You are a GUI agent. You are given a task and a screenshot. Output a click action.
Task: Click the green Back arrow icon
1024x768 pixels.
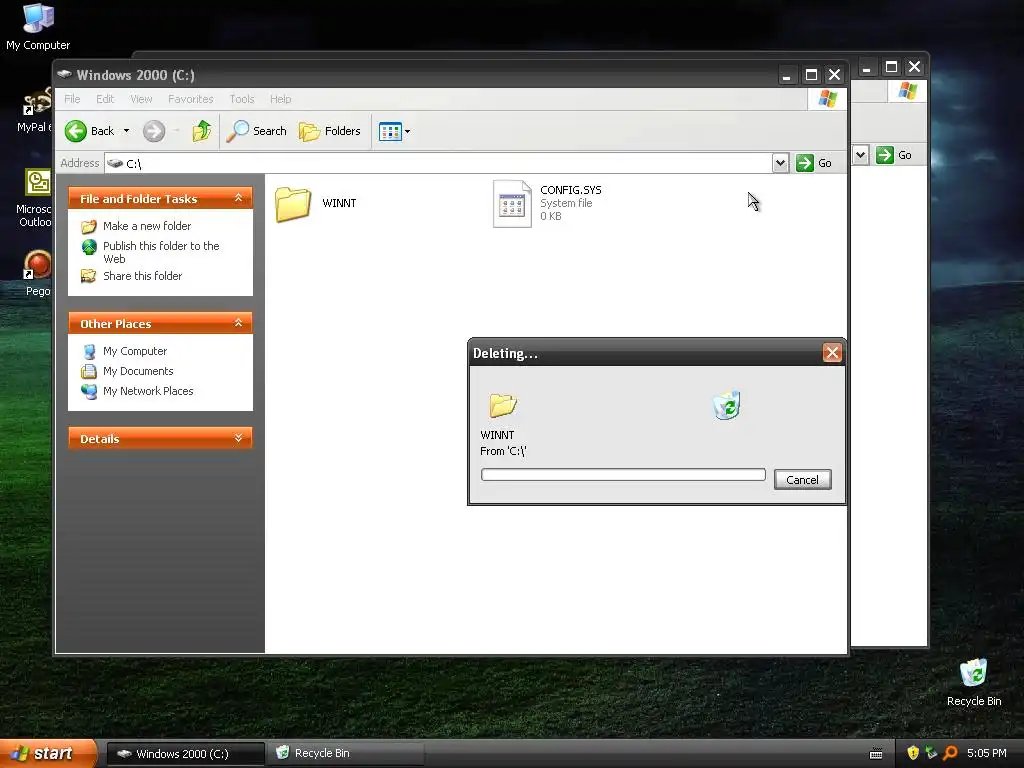[x=76, y=131]
